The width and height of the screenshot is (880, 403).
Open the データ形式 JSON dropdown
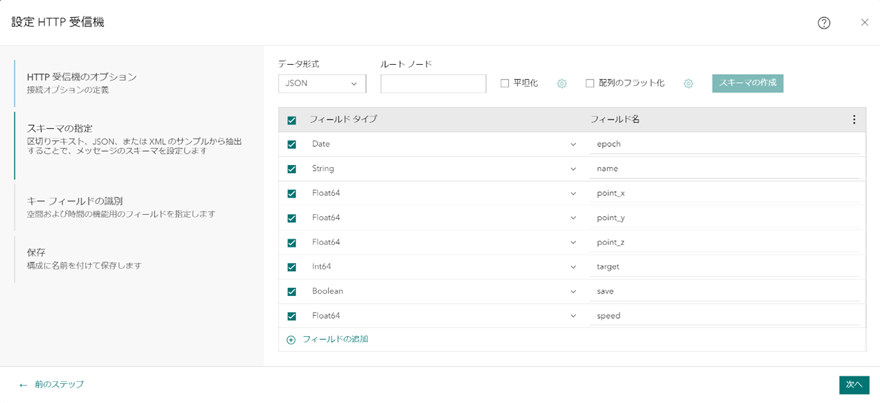coord(323,84)
